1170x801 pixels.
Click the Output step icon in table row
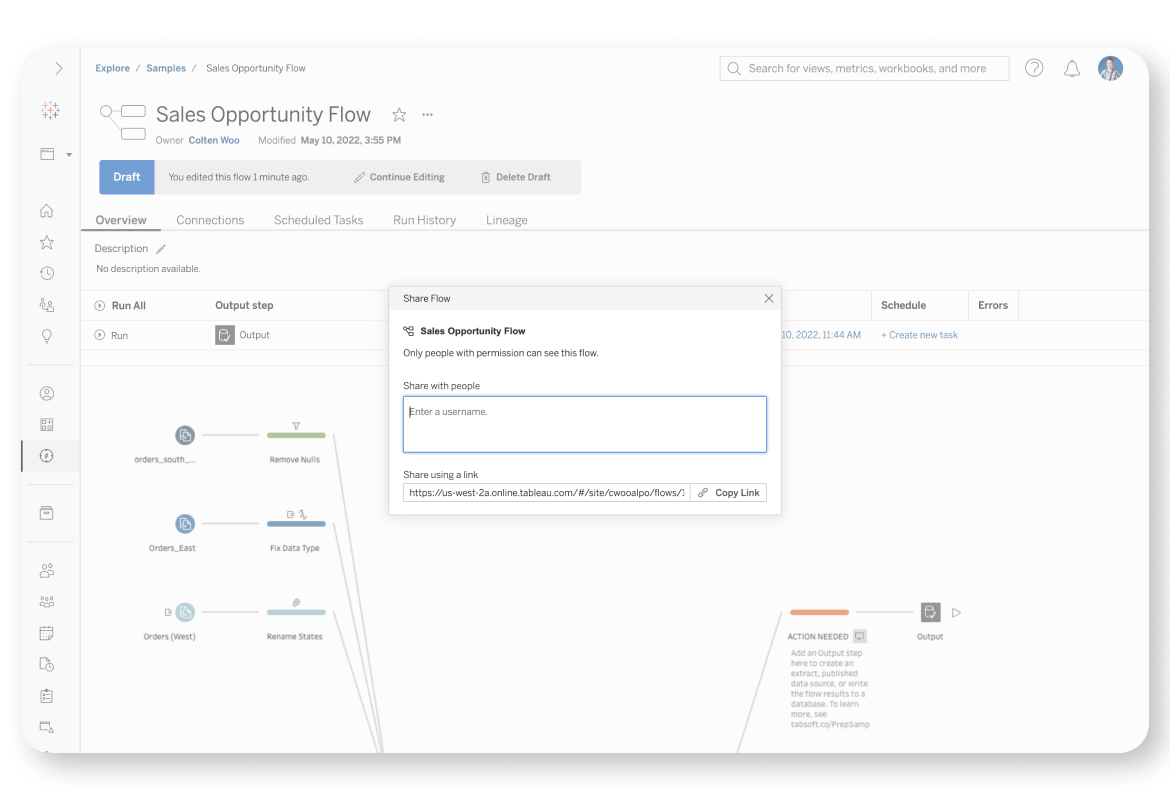pyautogui.click(x=225, y=335)
